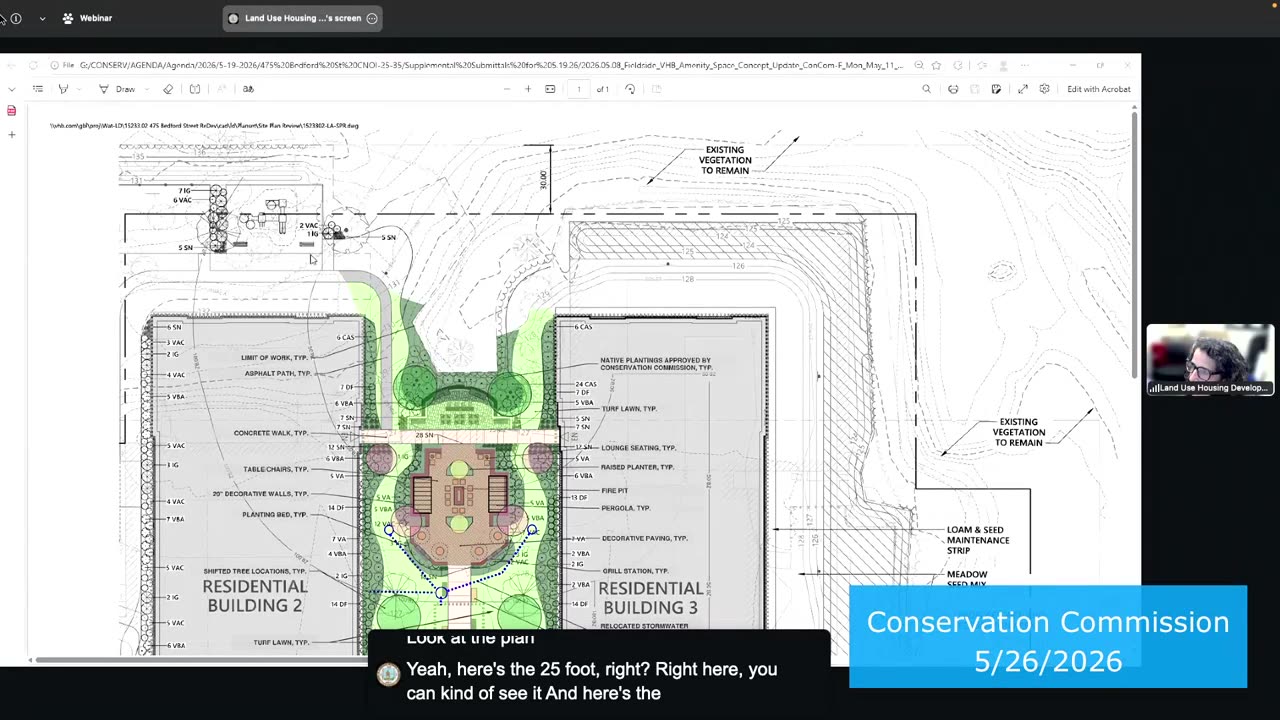The image size is (1280, 720).
Task: Click the RESIDENTIAL BUILDING 2 label
Action: click(255, 596)
